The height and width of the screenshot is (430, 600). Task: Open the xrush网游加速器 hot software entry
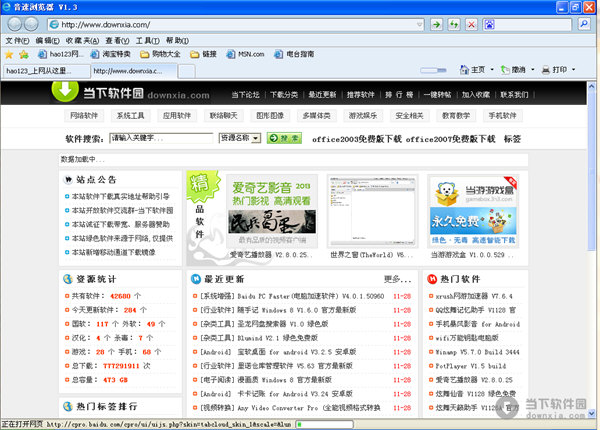tap(474, 296)
